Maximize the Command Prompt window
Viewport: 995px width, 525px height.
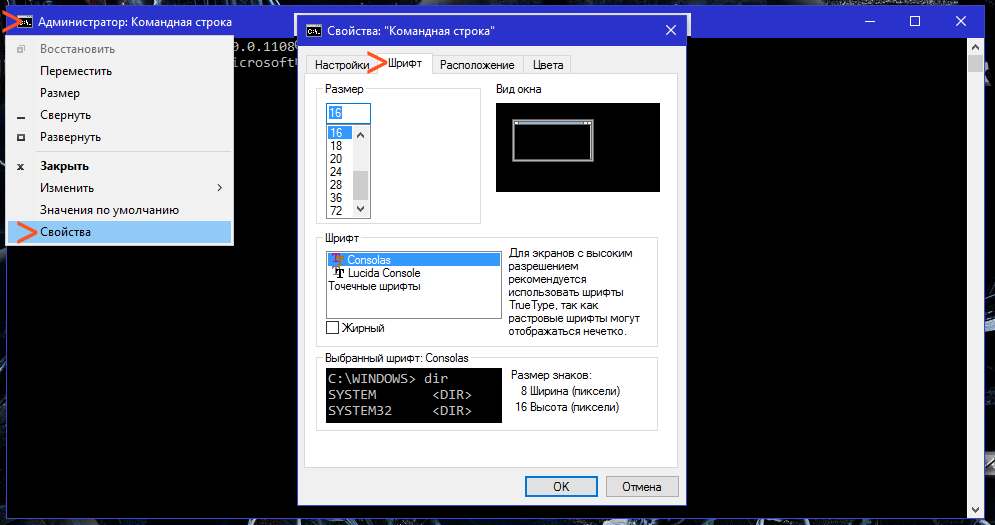point(915,22)
